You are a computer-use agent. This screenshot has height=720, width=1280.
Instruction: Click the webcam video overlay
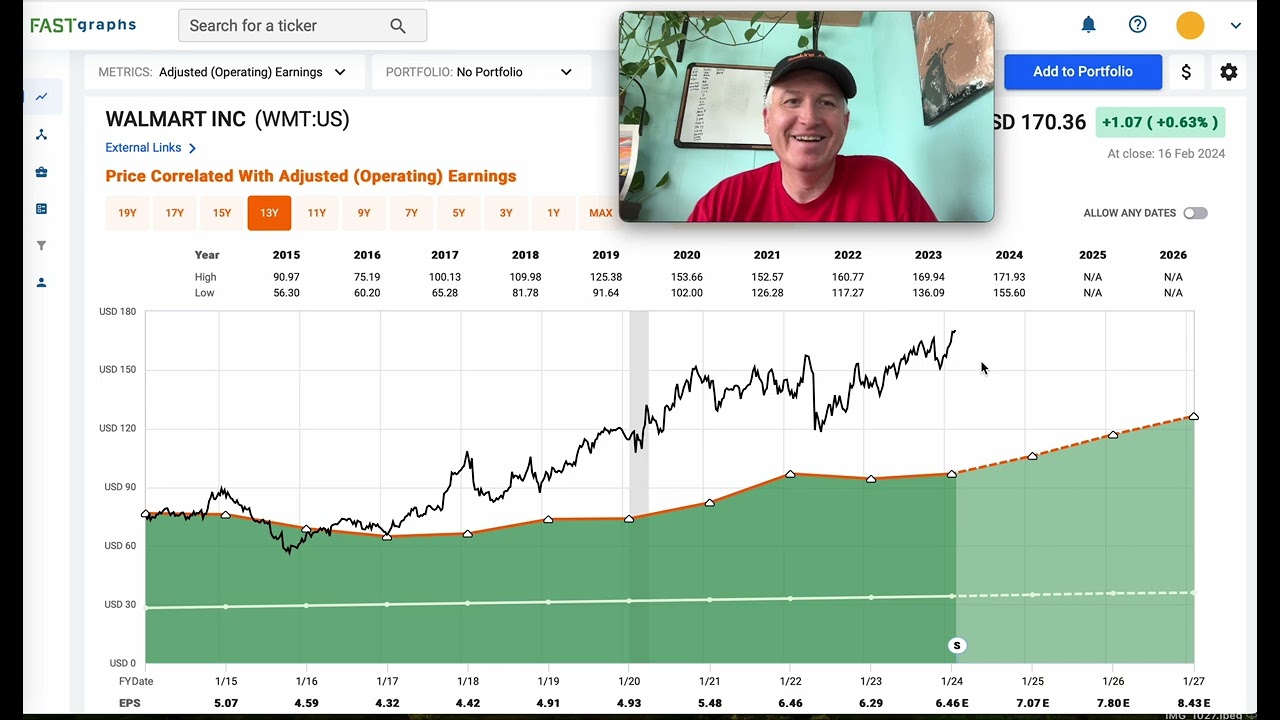coord(806,117)
